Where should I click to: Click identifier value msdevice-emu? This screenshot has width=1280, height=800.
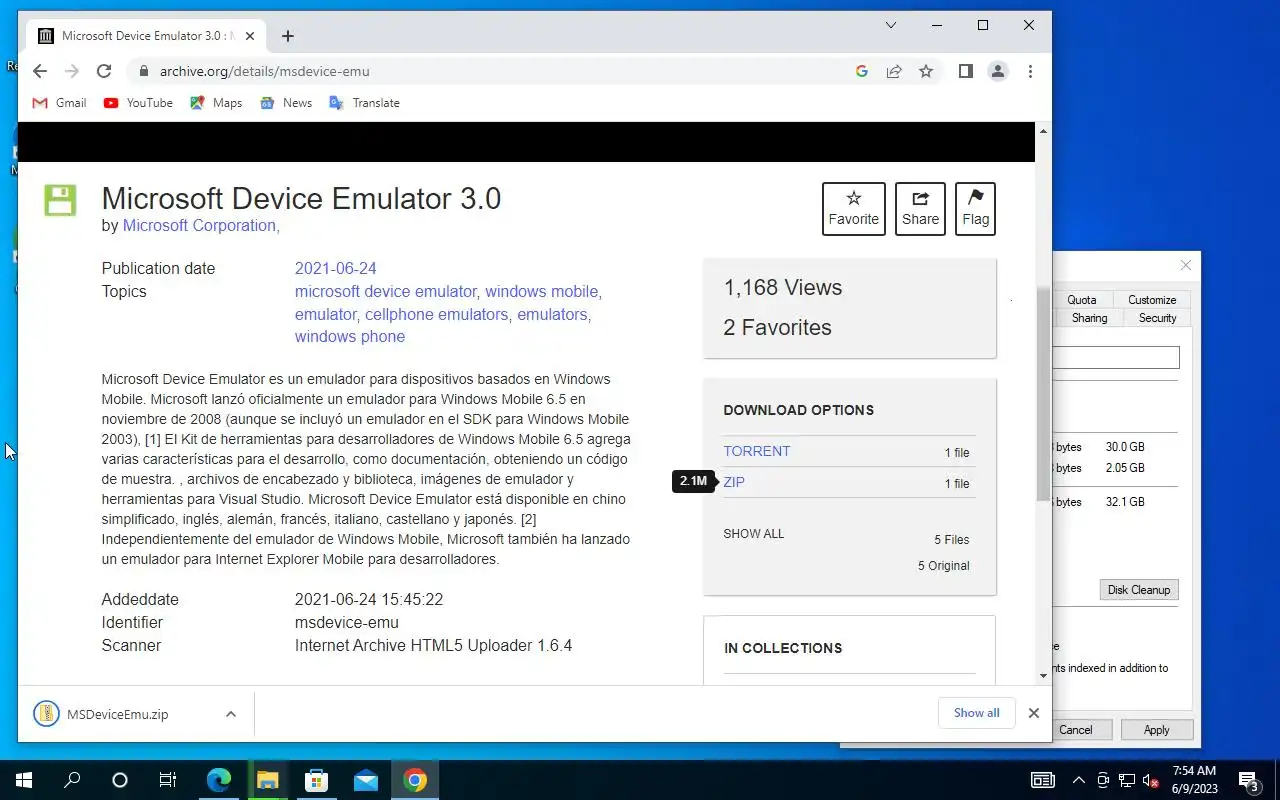pos(346,623)
